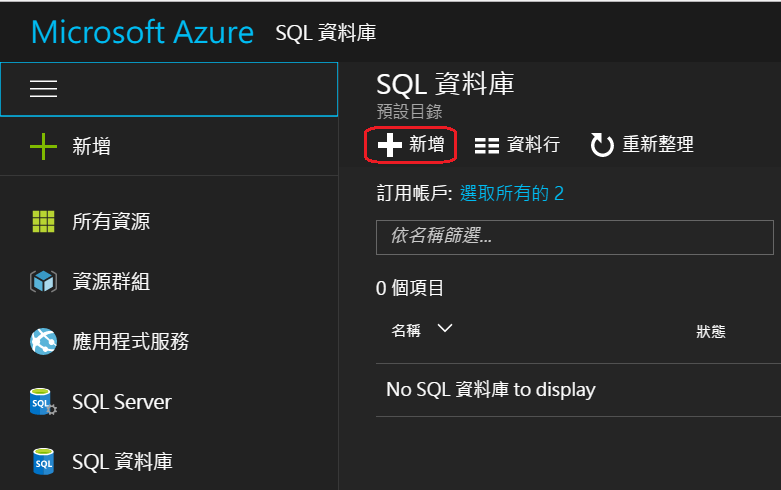Screen dimensions: 781x490
Task: Focus the 依名稱篩選 filter box
Action: pyautogui.click(x=574, y=237)
